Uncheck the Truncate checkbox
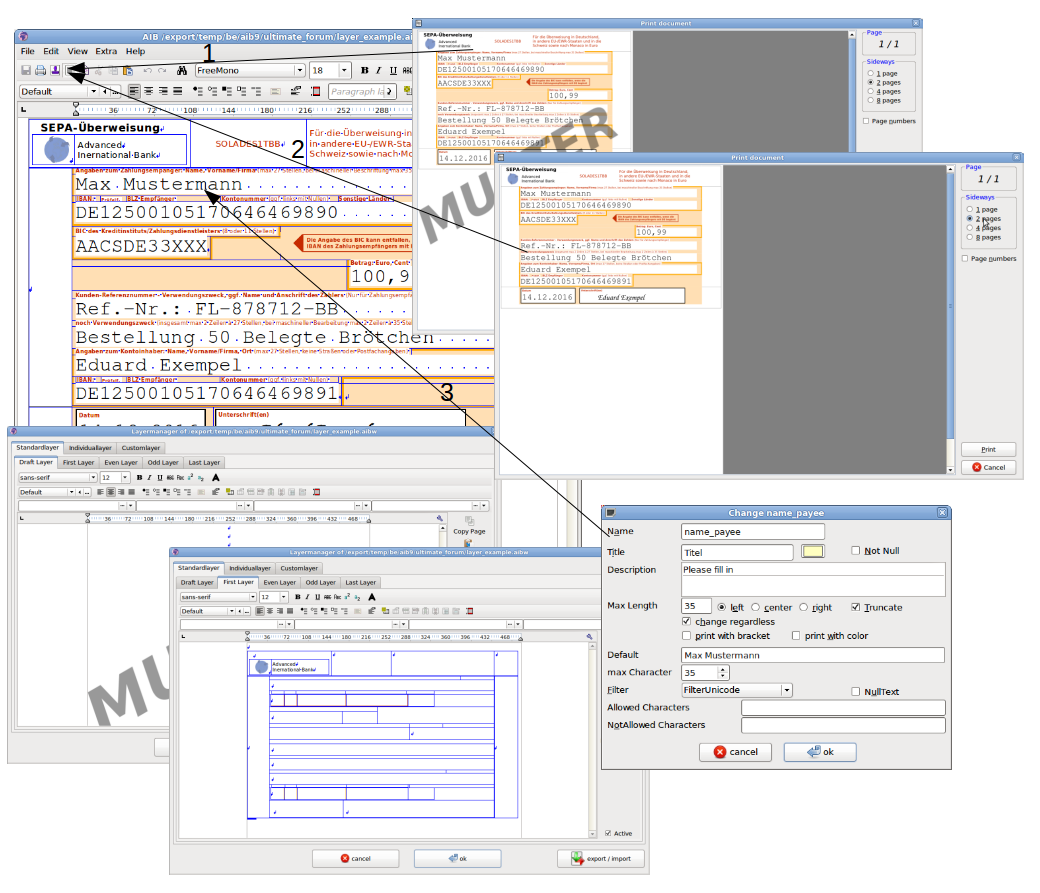The image size is (1040, 893). coord(856,607)
